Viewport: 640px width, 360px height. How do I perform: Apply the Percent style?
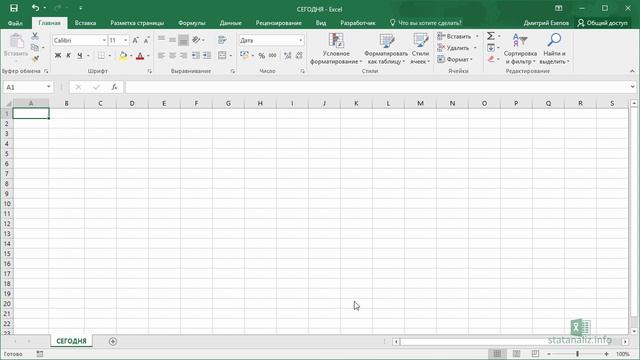coord(262,56)
